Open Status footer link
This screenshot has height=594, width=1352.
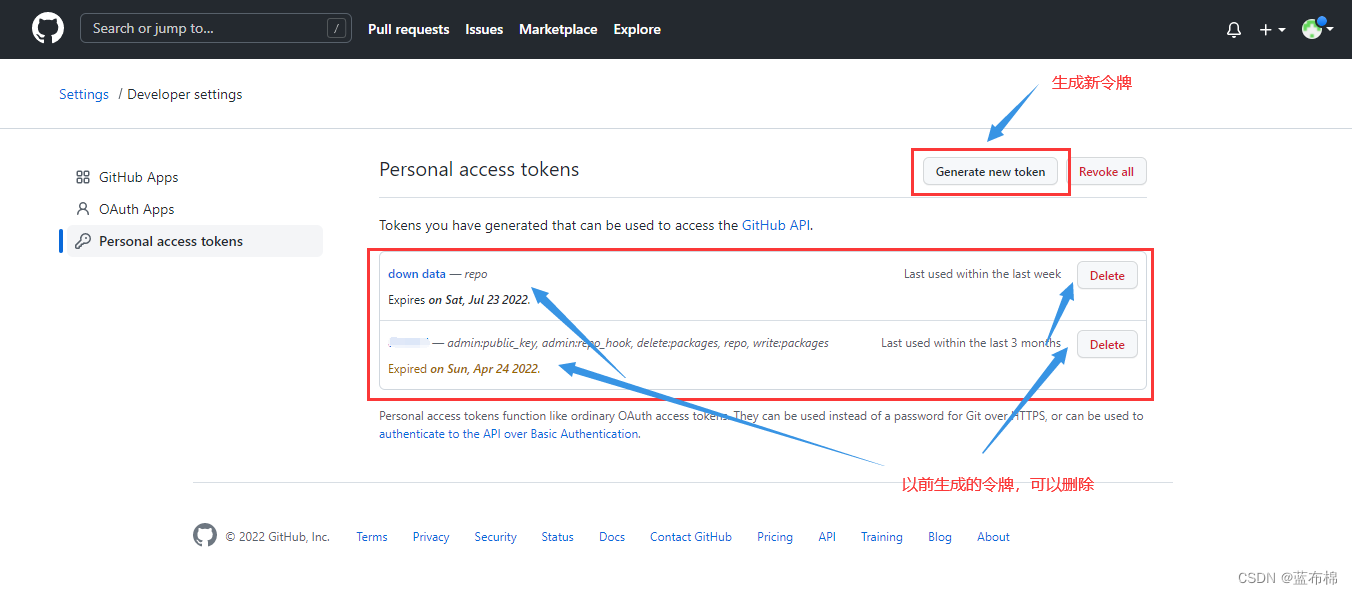(x=558, y=537)
